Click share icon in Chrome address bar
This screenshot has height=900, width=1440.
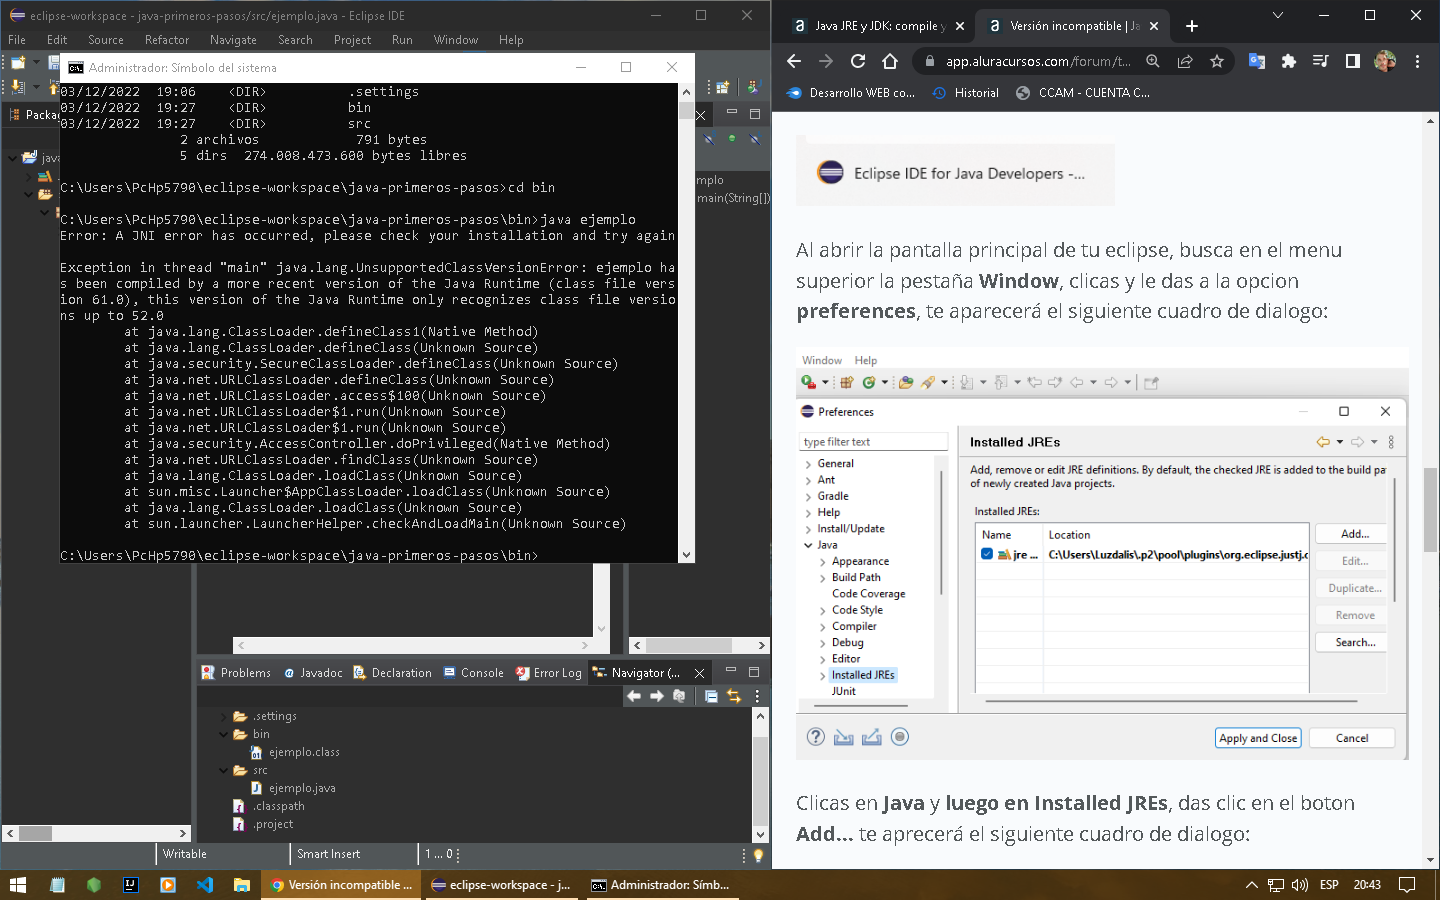coord(1185,61)
